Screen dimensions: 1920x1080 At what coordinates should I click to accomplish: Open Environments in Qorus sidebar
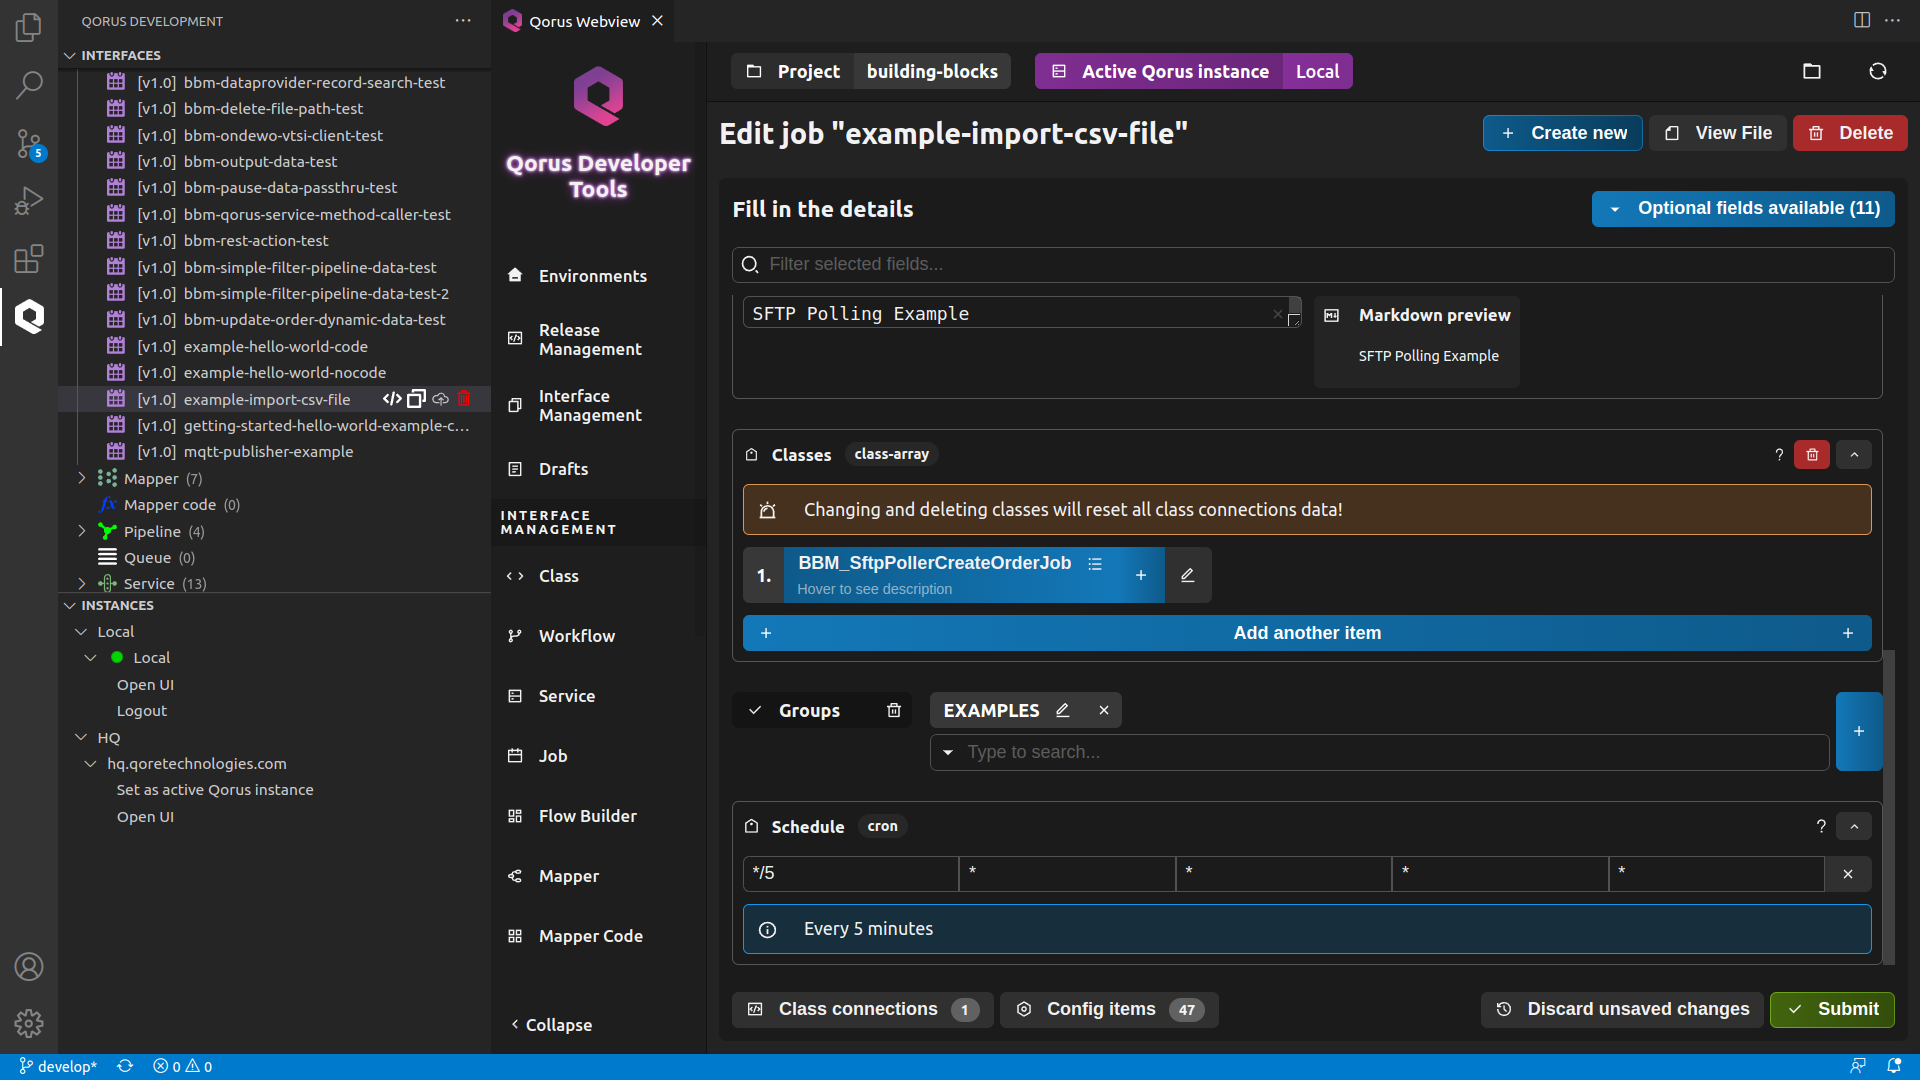(592, 276)
